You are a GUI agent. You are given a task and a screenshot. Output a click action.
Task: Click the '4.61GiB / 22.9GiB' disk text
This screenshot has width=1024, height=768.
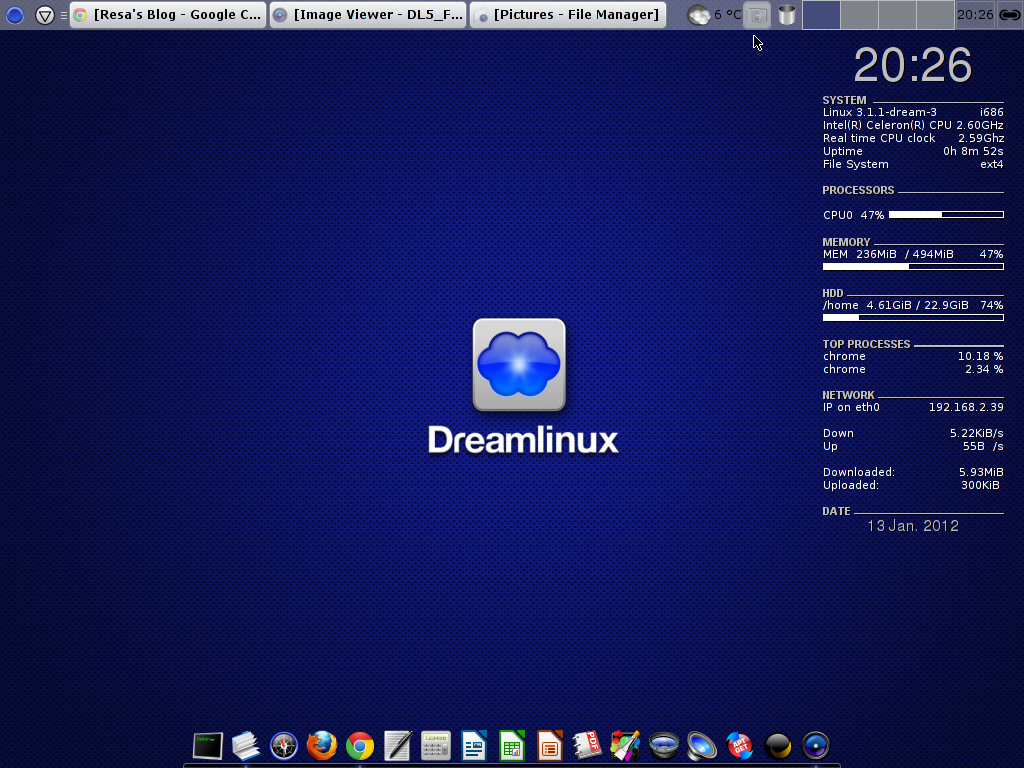[918, 305]
